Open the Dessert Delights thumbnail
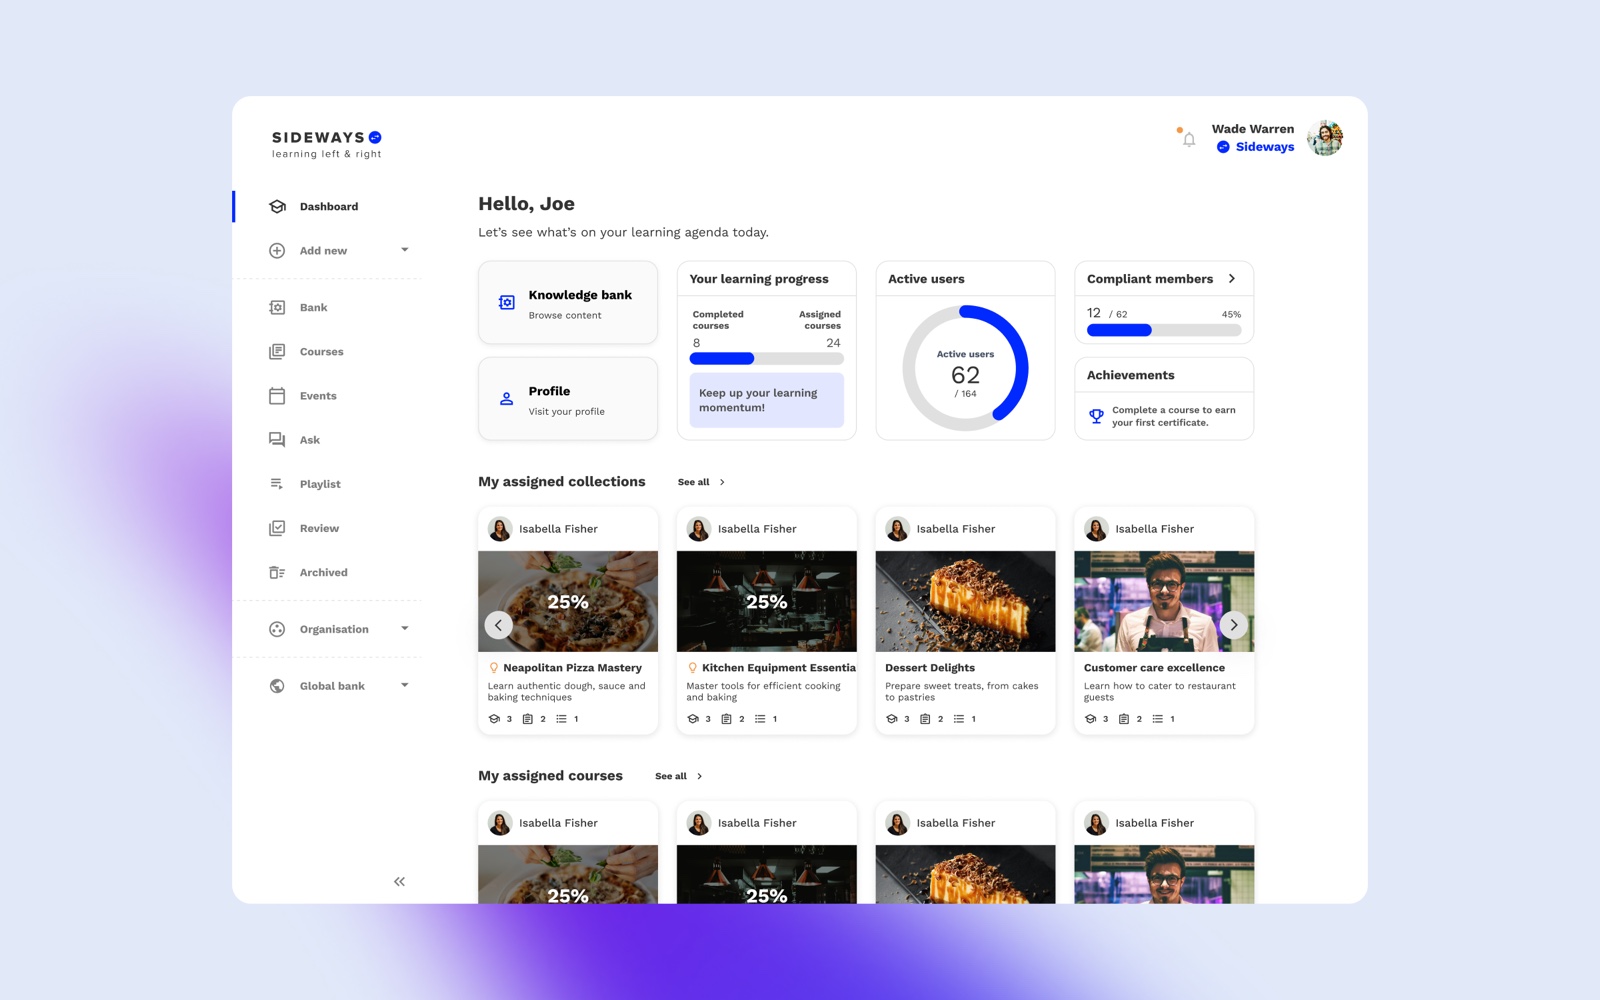The width and height of the screenshot is (1600, 1000). (965, 601)
